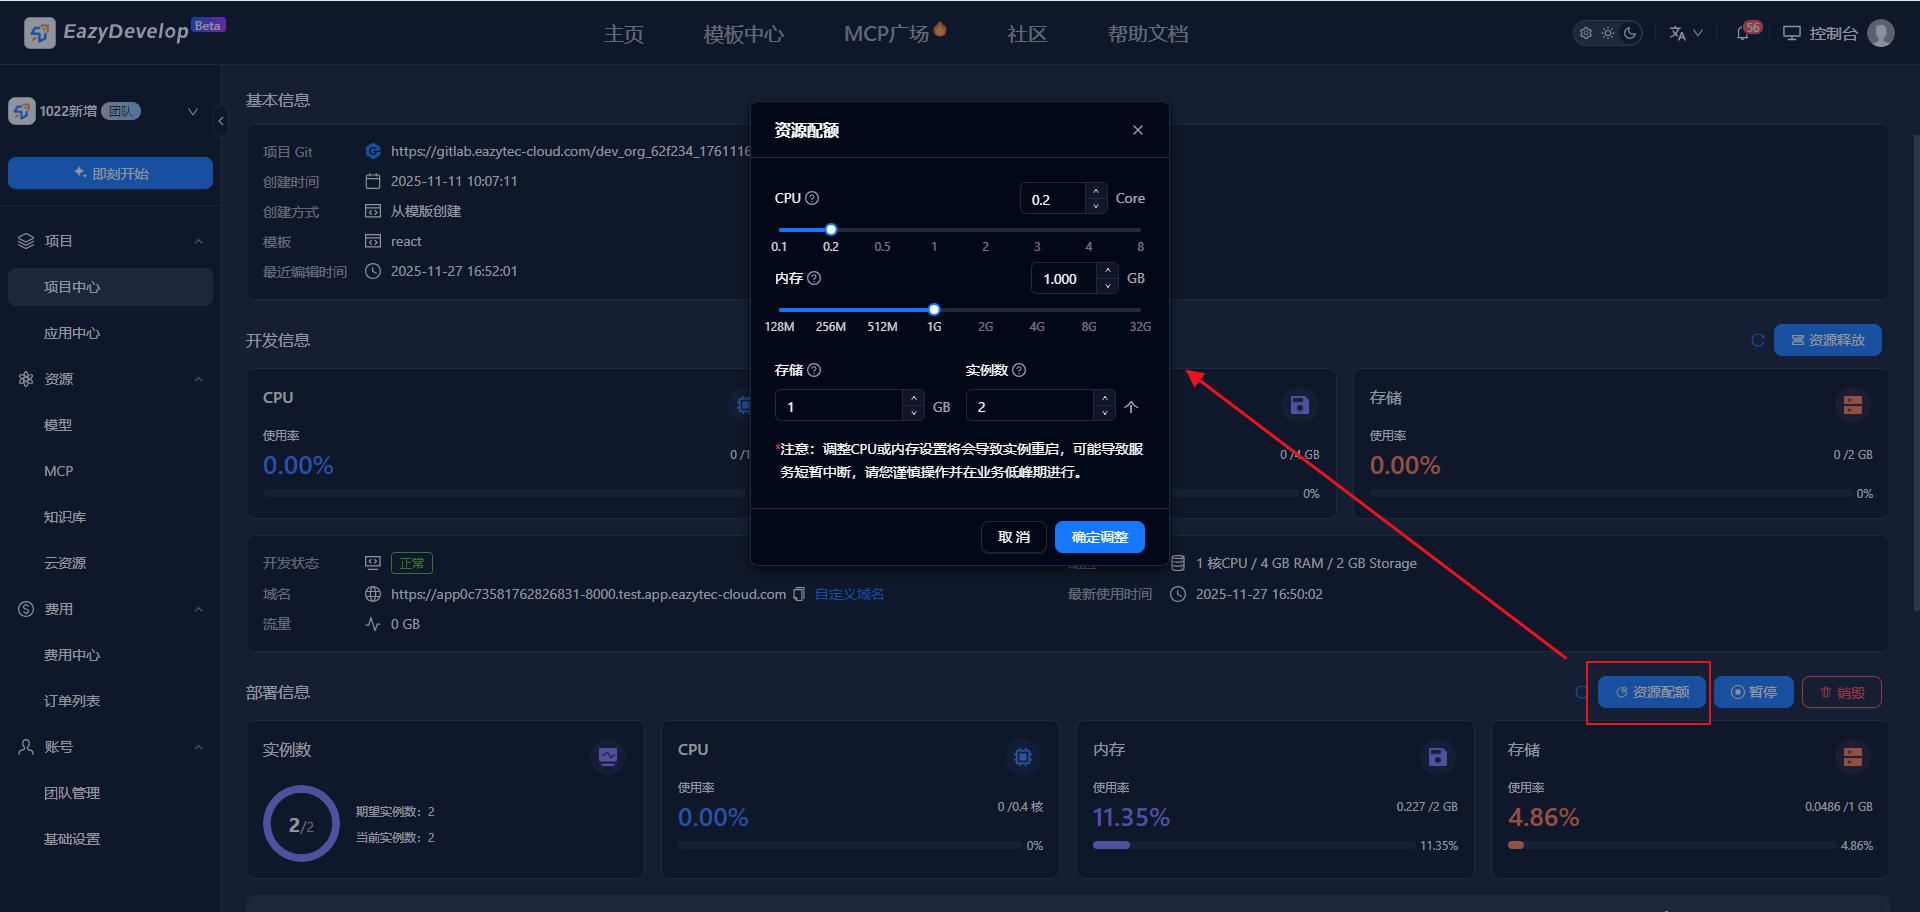Expand the 1022新增 team selector dropdown

pyautogui.click(x=193, y=111)
